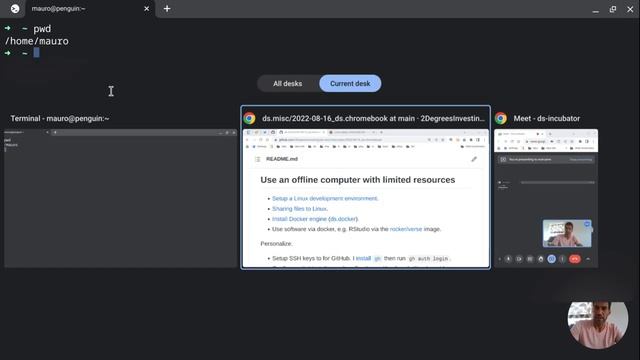640x360 pixels.
Task: Click the '/home/mauro' output line
Action: pos(37,41)
